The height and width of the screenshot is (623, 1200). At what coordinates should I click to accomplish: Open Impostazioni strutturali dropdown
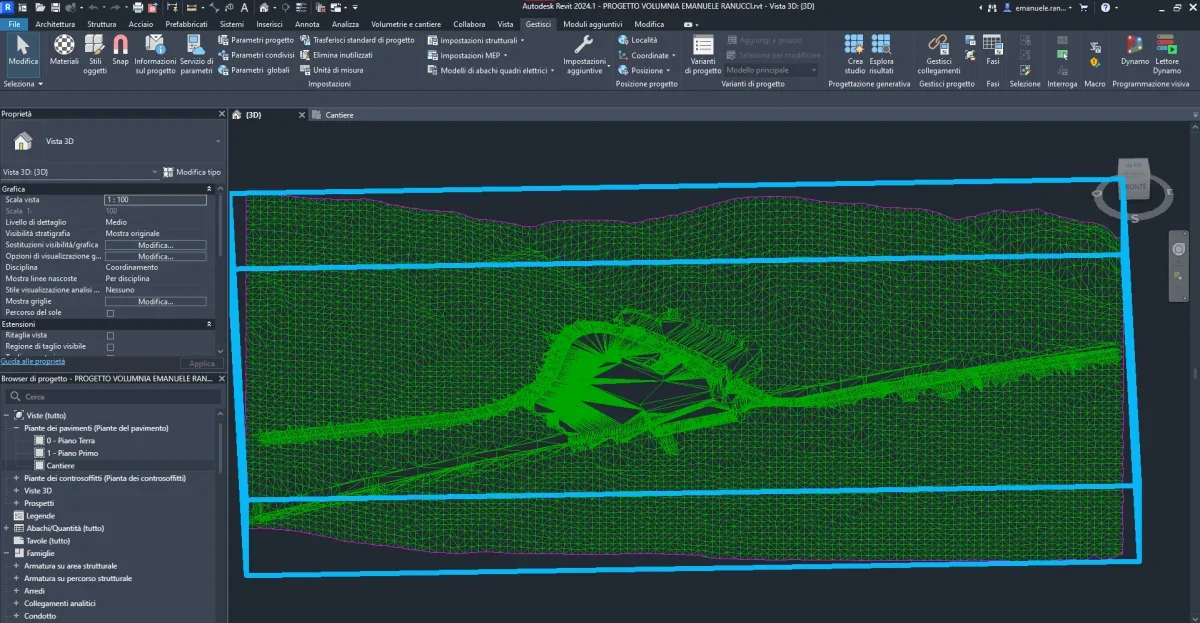(475, 40)
